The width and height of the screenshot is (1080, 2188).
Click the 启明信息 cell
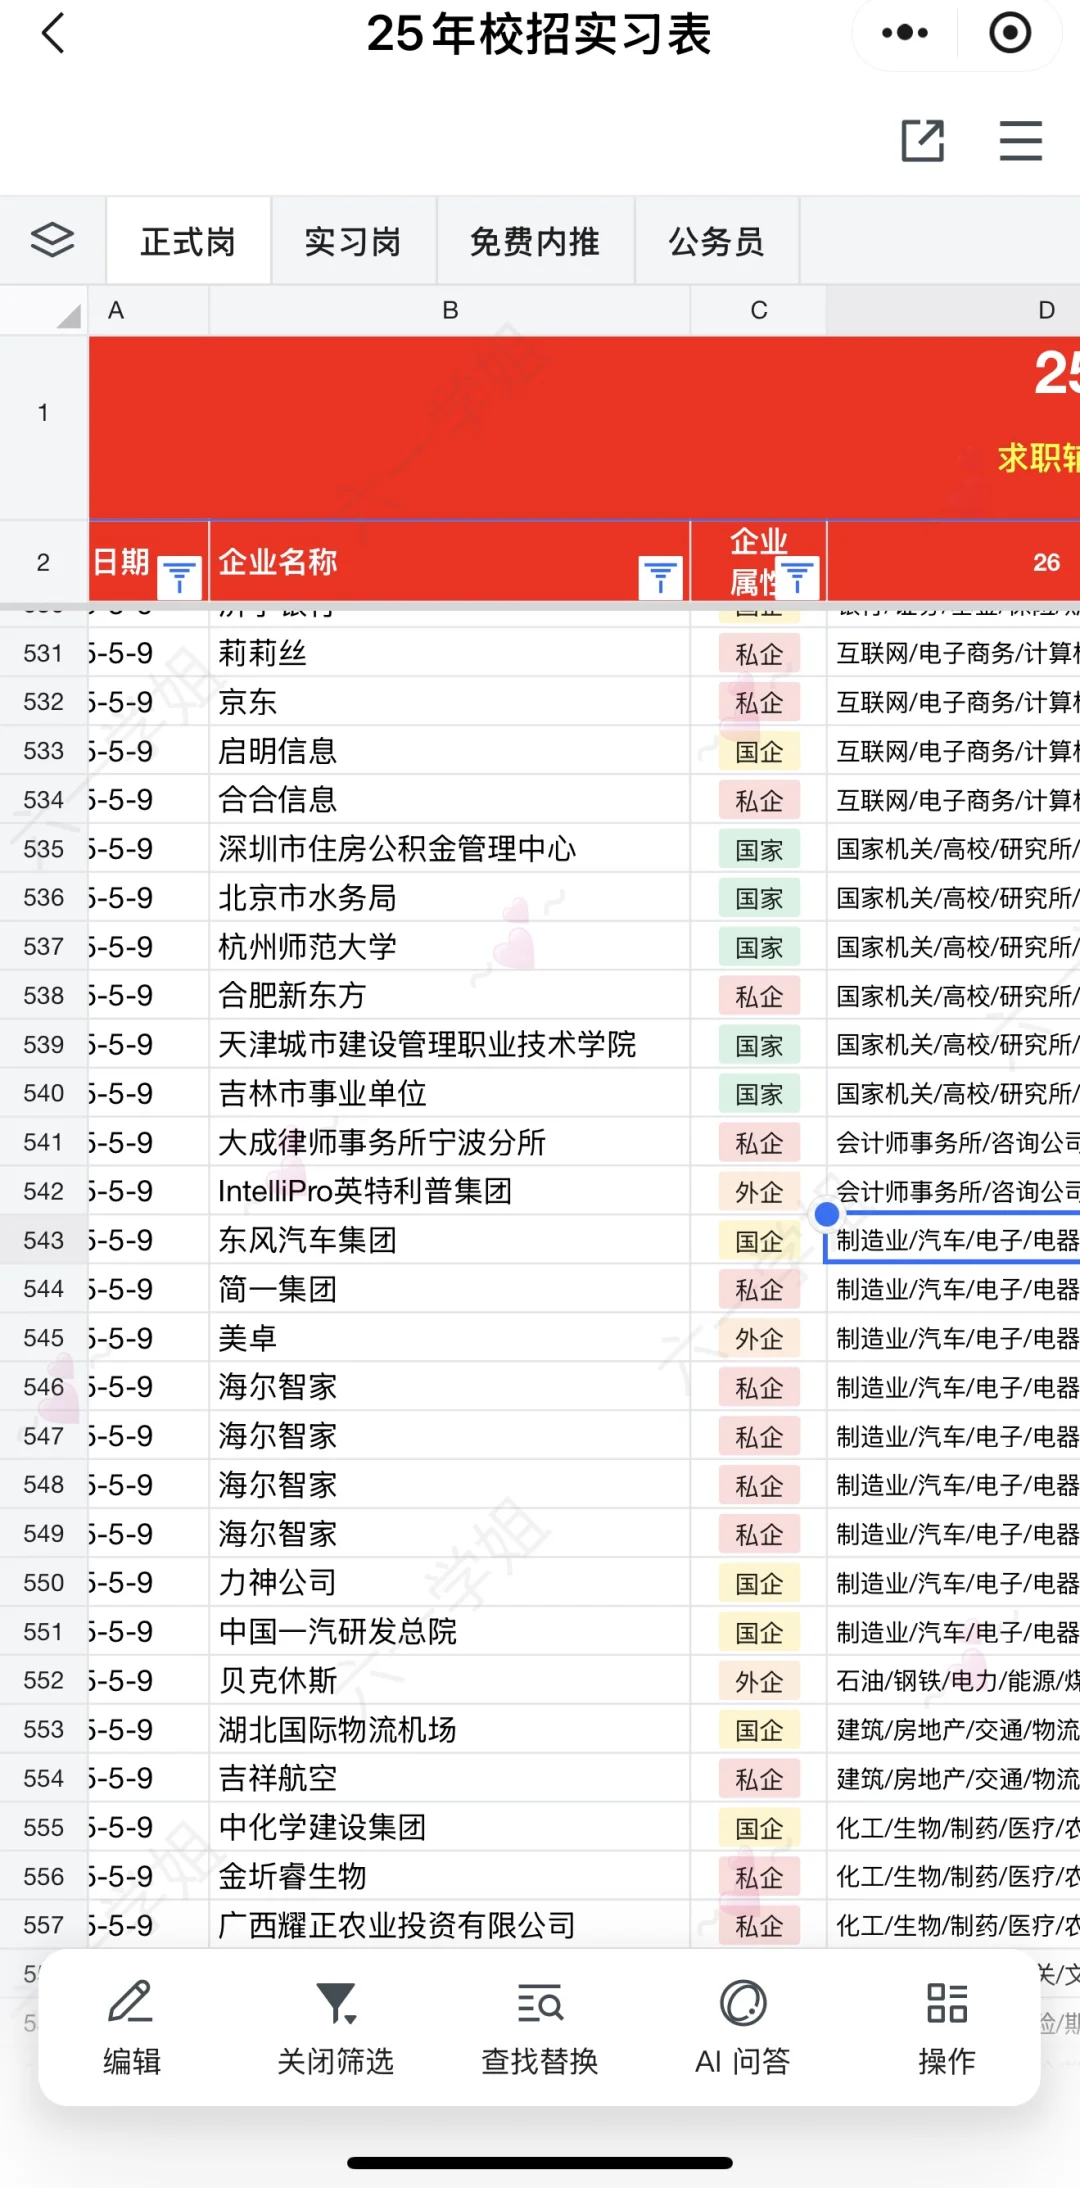point(450,751)
